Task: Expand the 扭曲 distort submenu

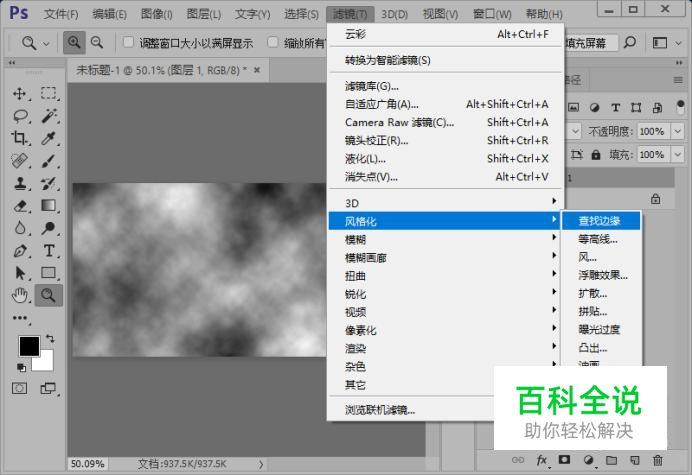Action: coord(445,276)
